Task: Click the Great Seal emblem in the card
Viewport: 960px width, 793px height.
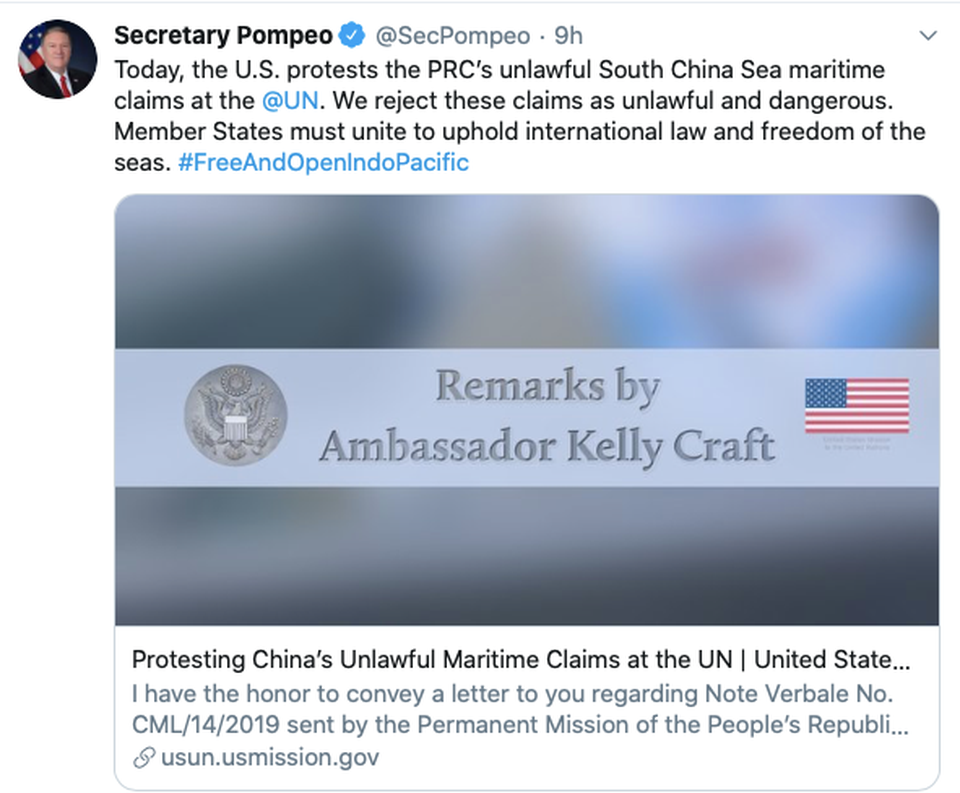Action: (236, 413)
